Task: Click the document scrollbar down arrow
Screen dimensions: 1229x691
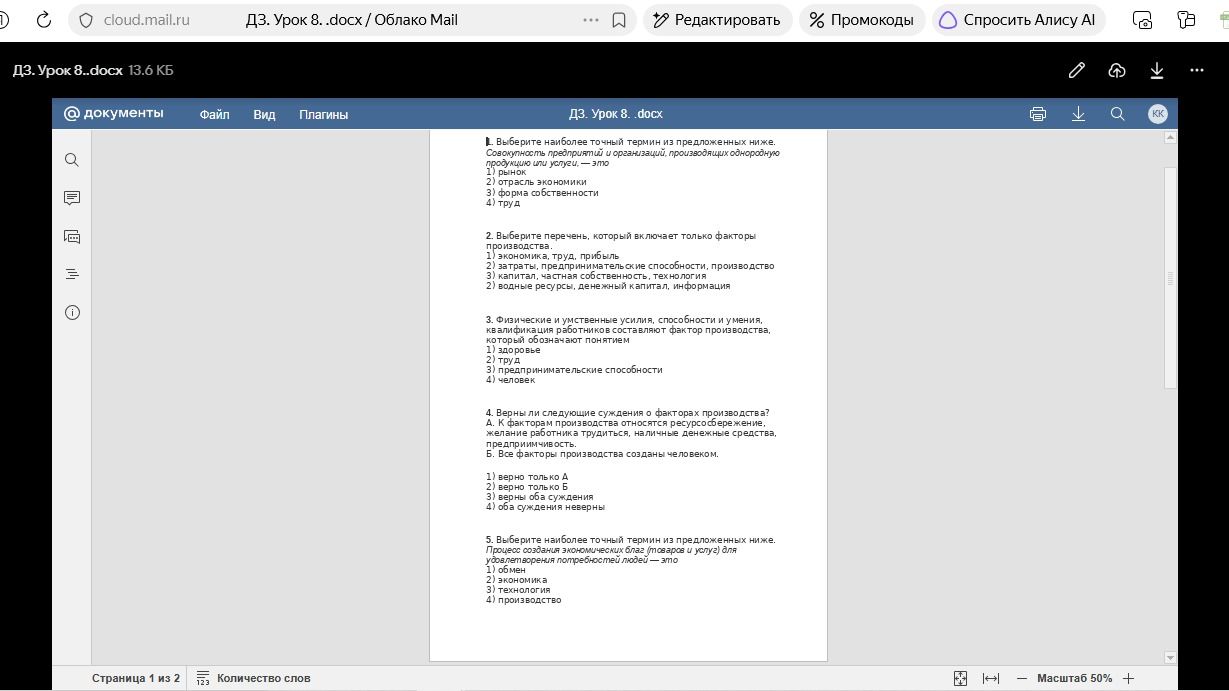Action: click(x=1171, y=657)
